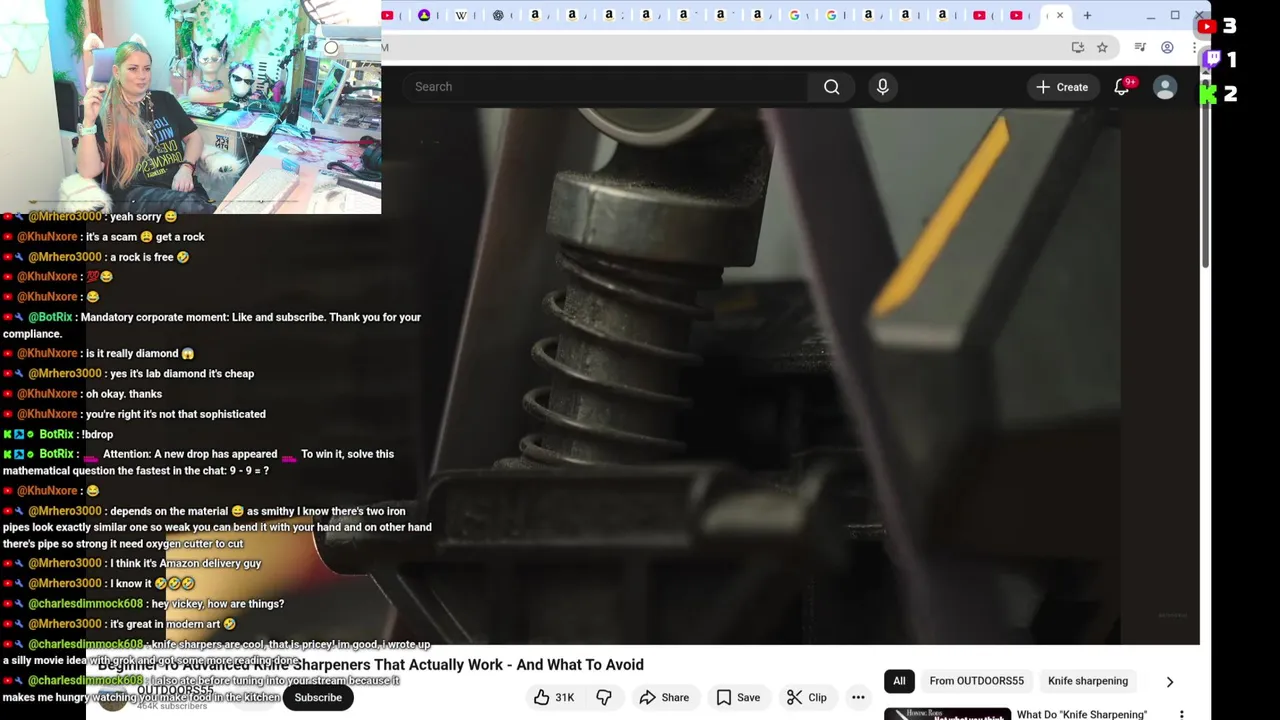The image size is (1280, 720).
Task: Subscribe to the OUTDOORS55 channel
Action: point(318,697)
